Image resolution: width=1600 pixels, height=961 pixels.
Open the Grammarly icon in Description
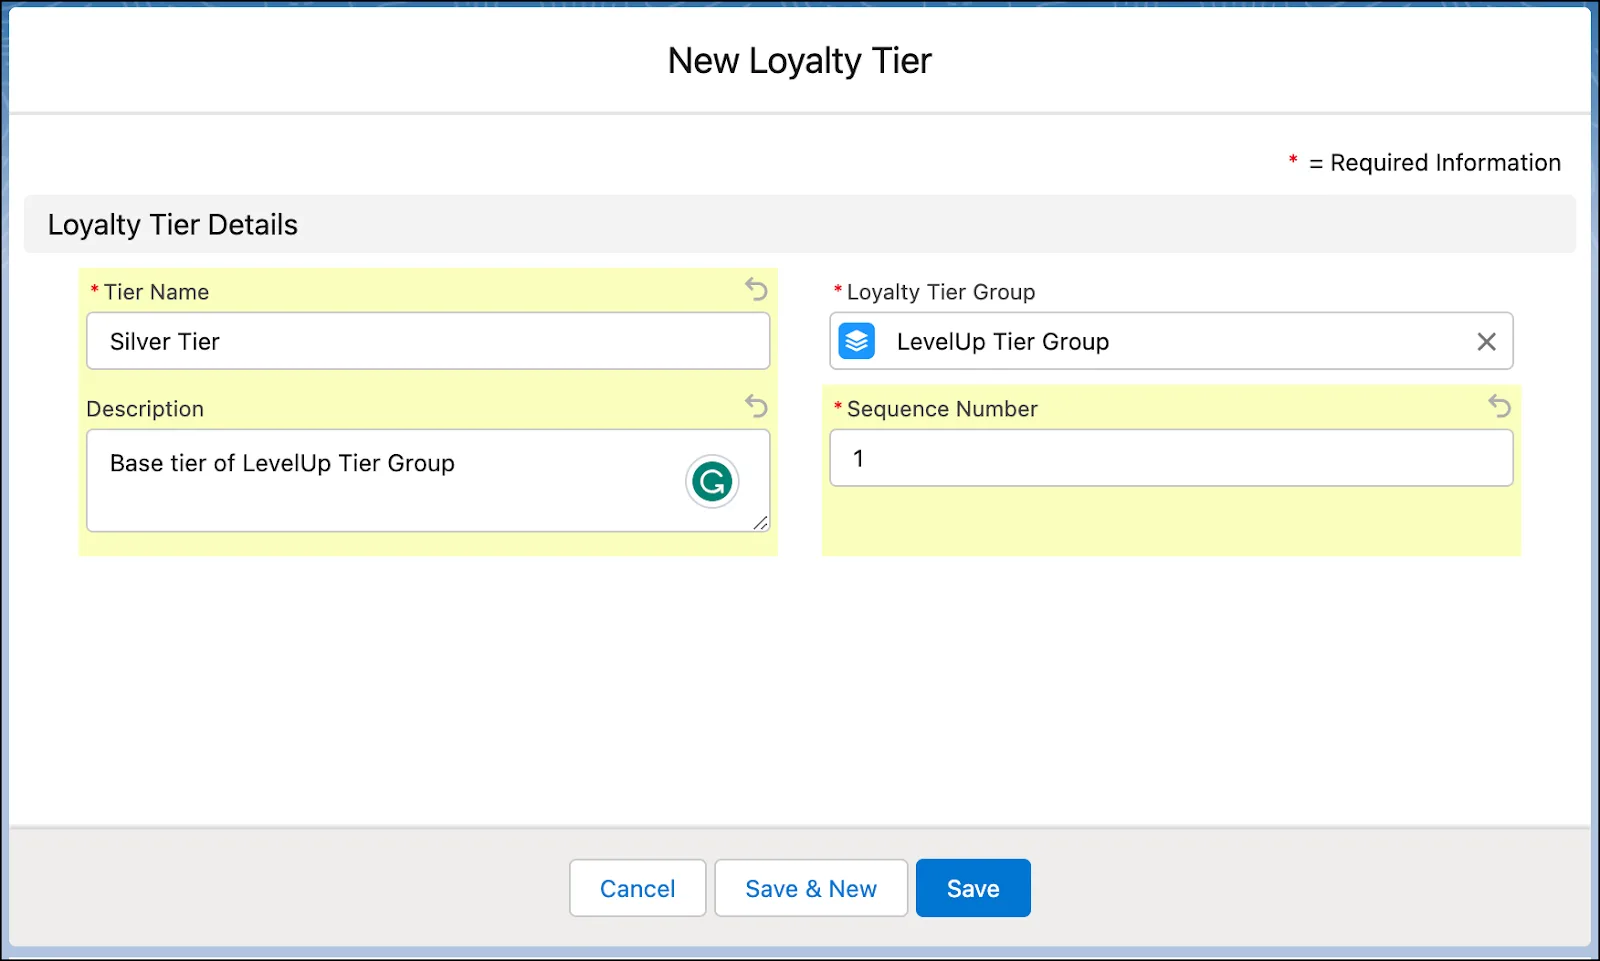[711, 481]
